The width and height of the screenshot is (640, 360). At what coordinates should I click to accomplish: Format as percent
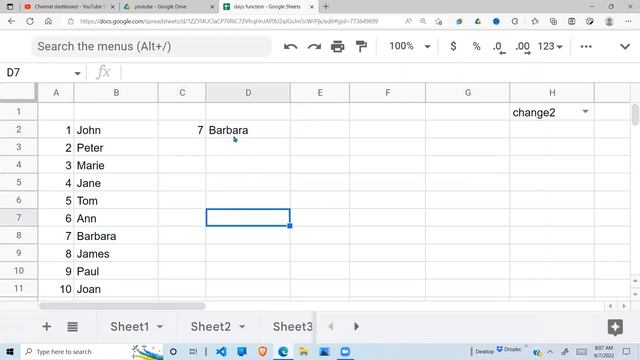(476, 46)
